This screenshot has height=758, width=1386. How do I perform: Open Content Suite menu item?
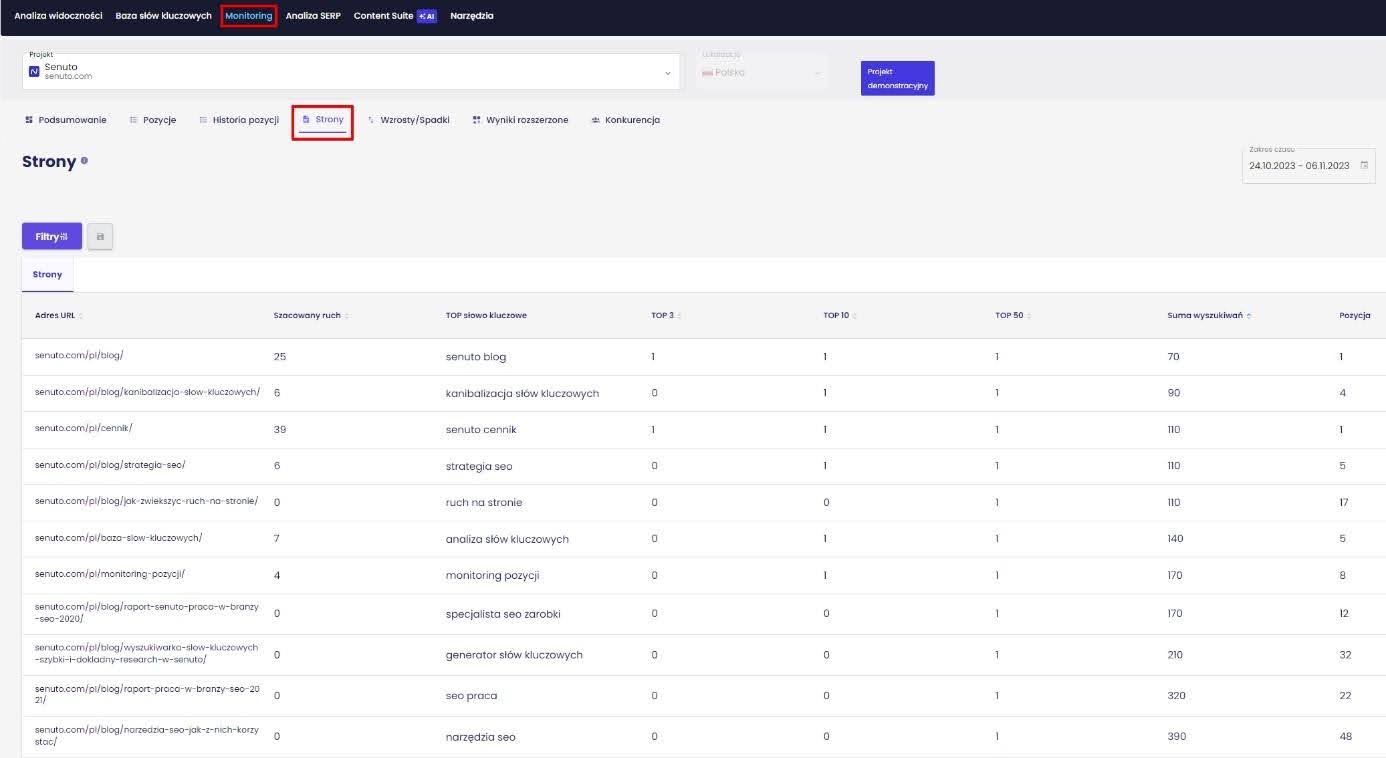pyautogui.click(x=383, y=16)
